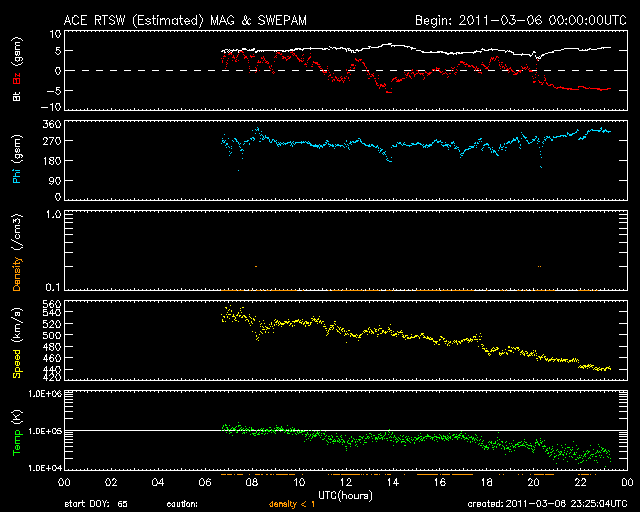The image size is (640, 512).
Task: Click the orange 'density < 1' legend text
Action: tap(292, 504)
